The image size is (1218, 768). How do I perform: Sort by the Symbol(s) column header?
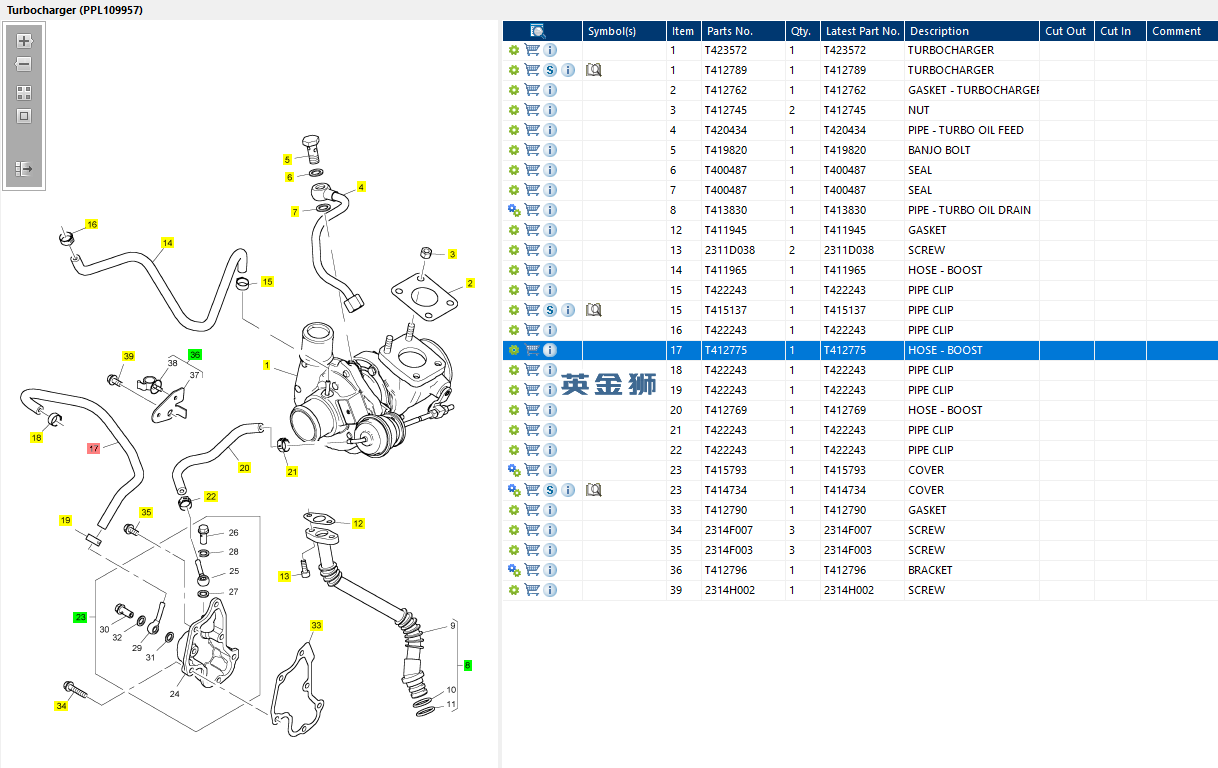point(625,31)
